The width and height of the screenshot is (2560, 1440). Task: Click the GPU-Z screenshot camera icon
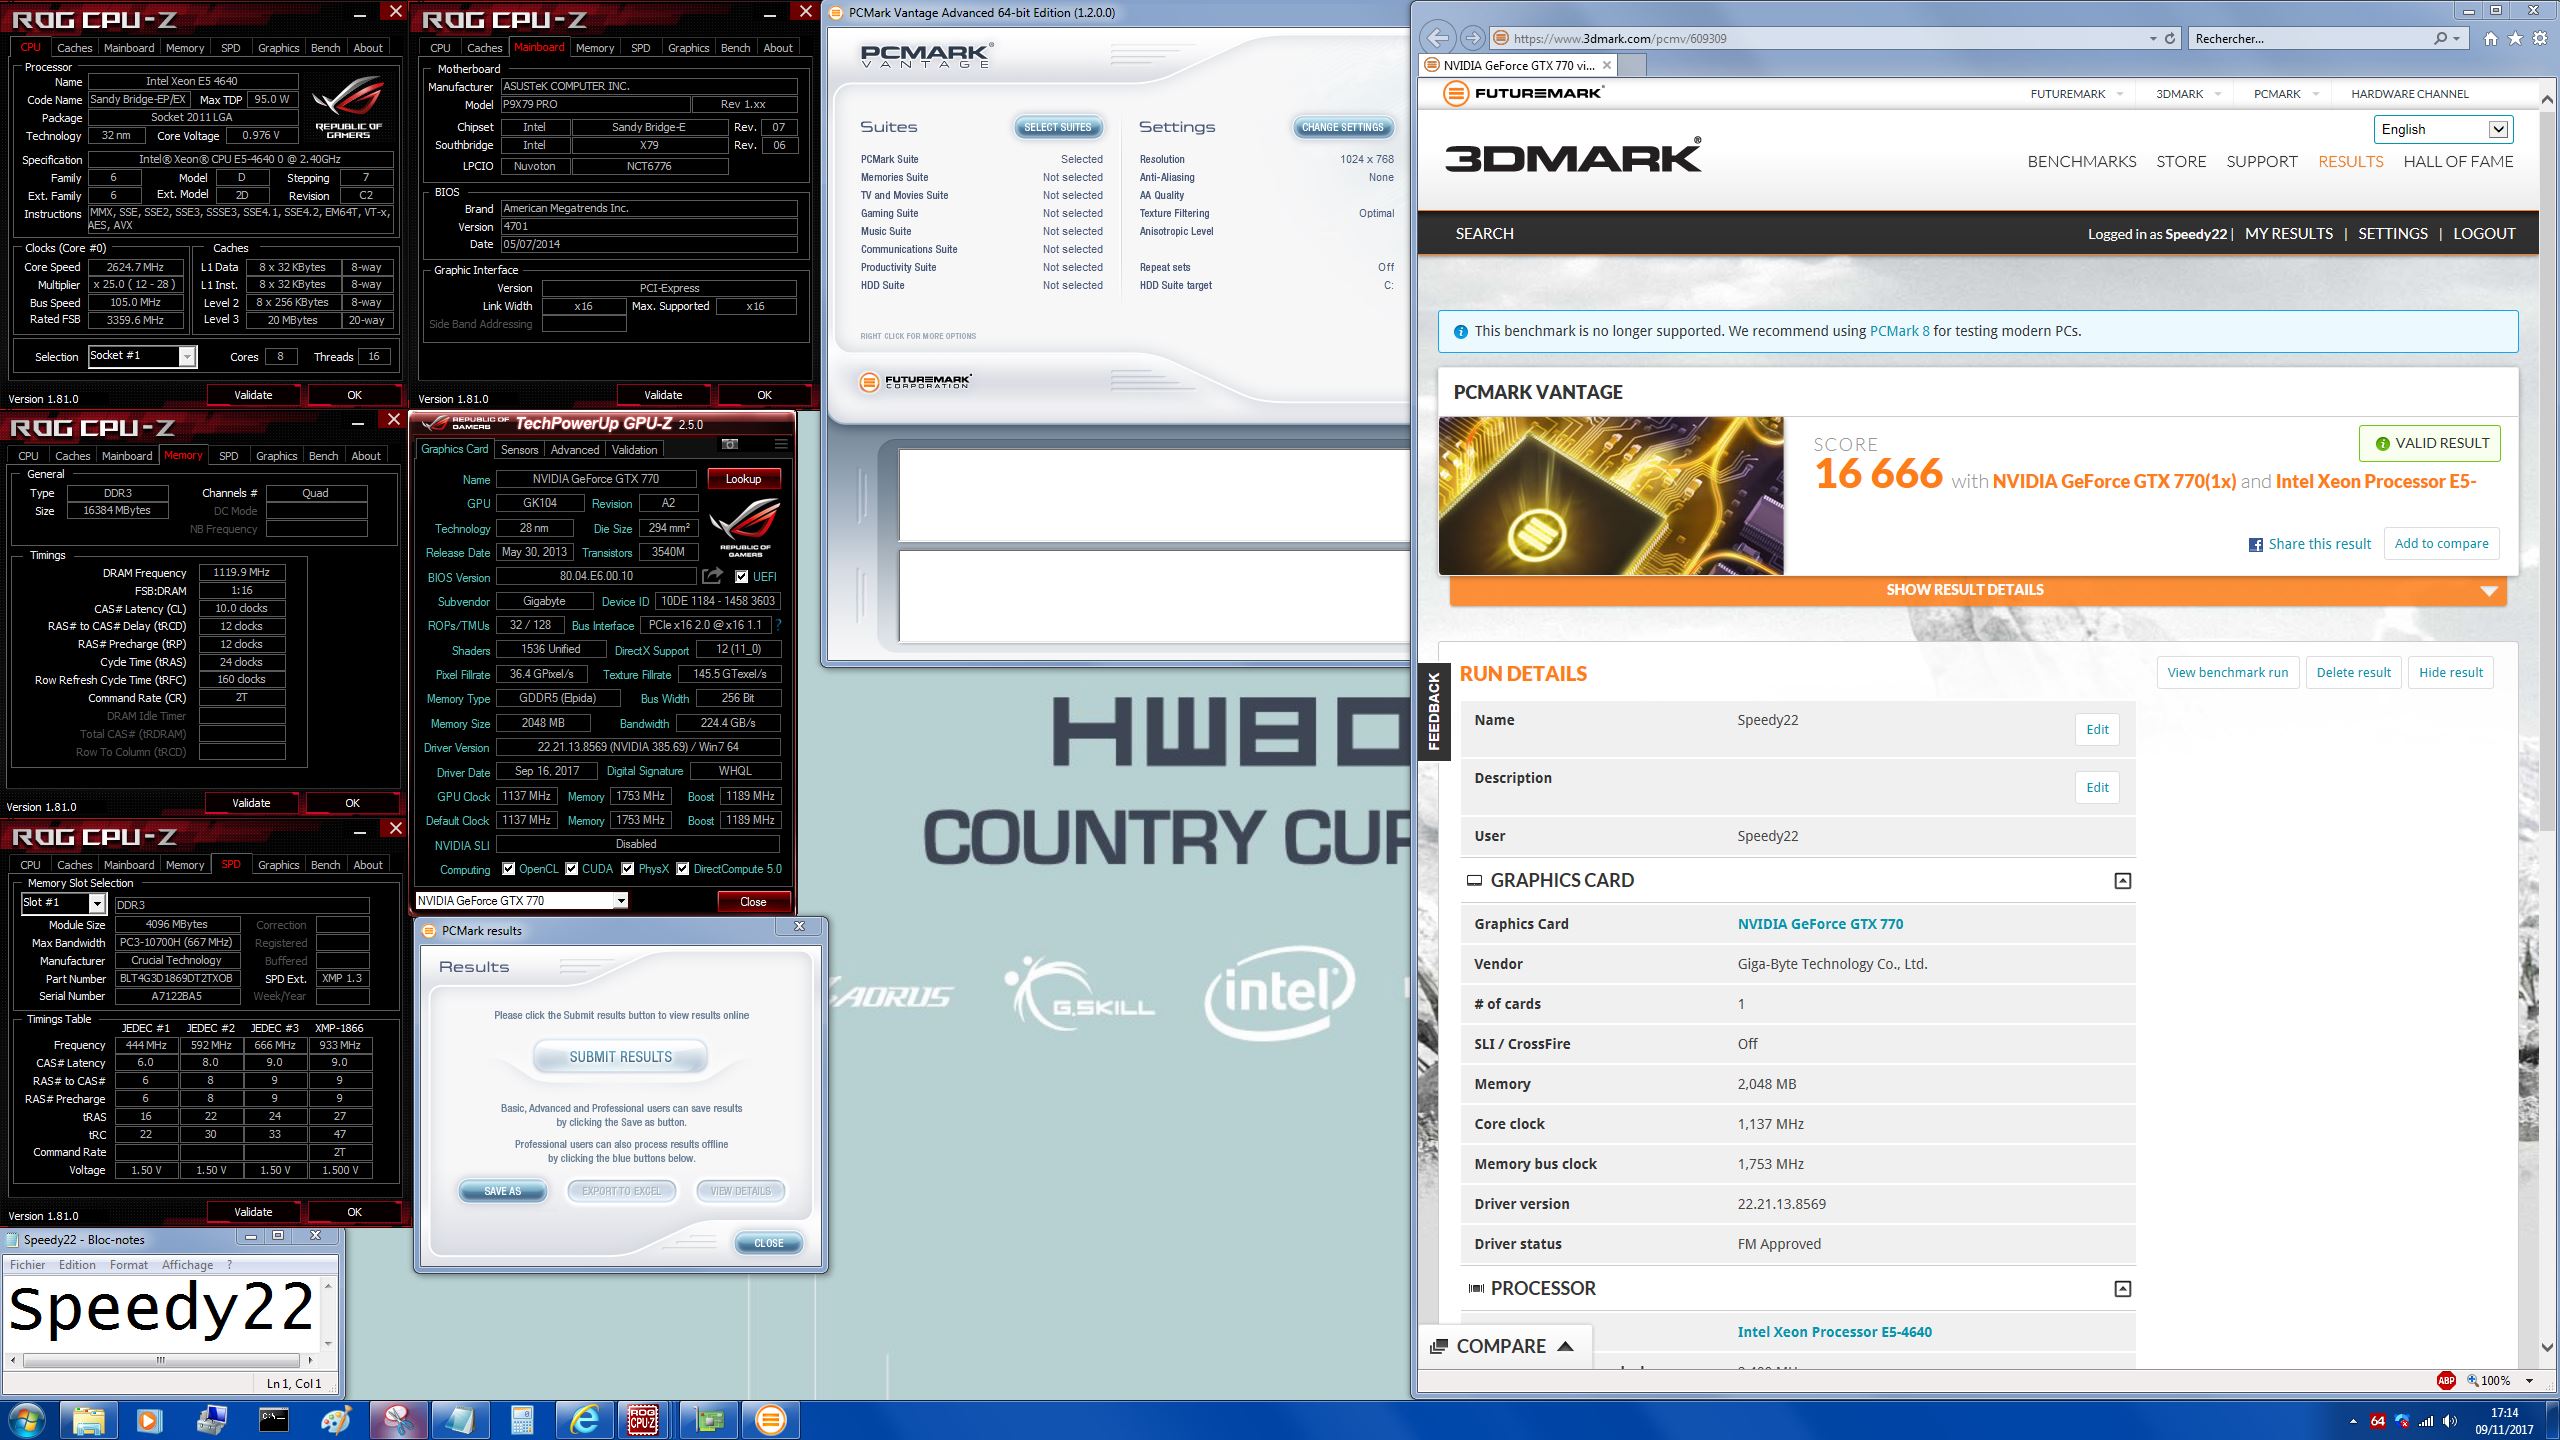coord(730,444)
